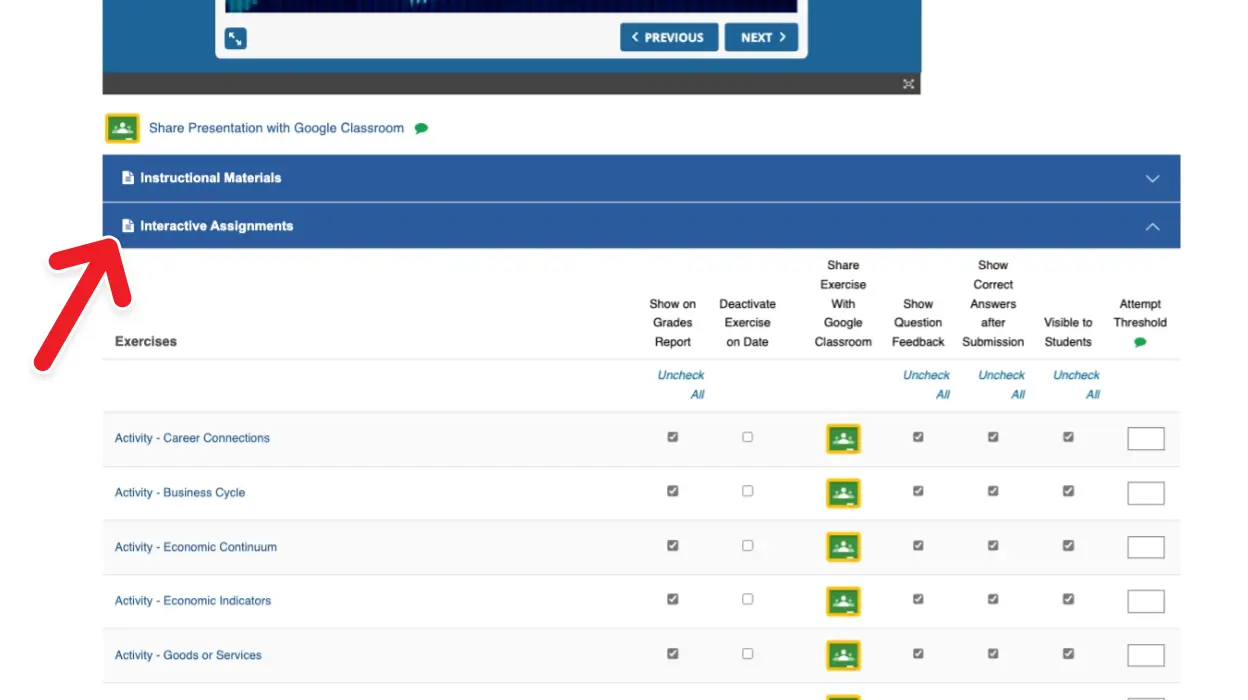Go to the previous slide with PREVIOUS
1248x700 pixels.
[x=669, y=38]
